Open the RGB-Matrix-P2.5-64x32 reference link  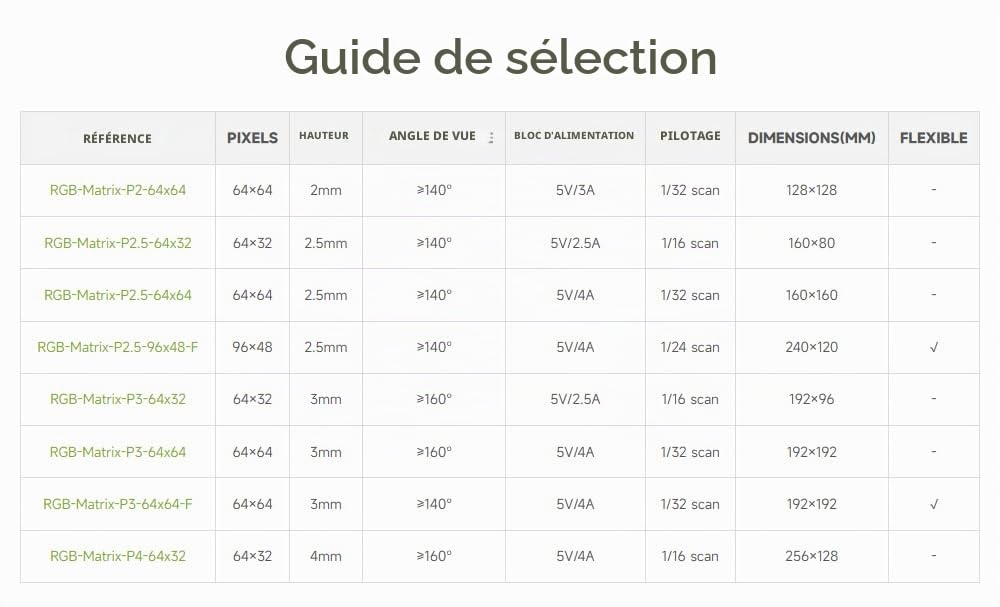pyautogui.click(x=118, y=243)
